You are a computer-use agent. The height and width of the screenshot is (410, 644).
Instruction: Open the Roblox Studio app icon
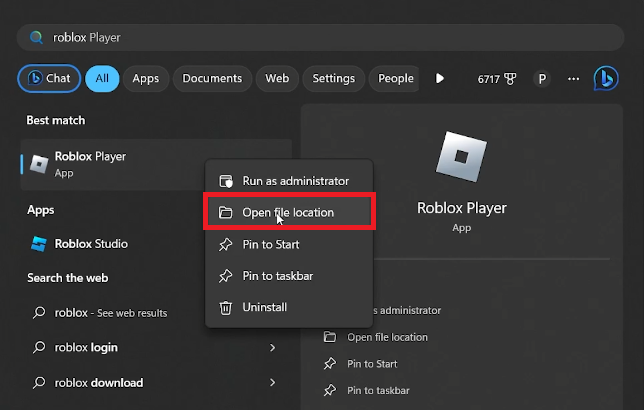(x=39, y=244)
